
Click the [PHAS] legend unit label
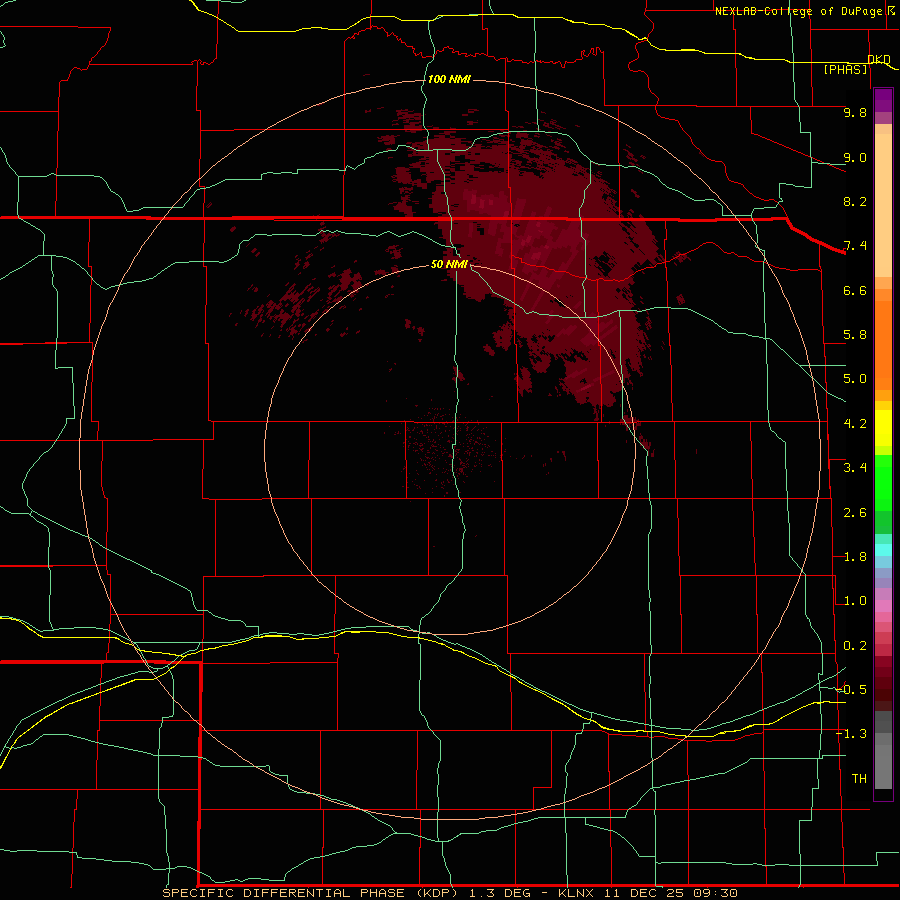[845, 69]
